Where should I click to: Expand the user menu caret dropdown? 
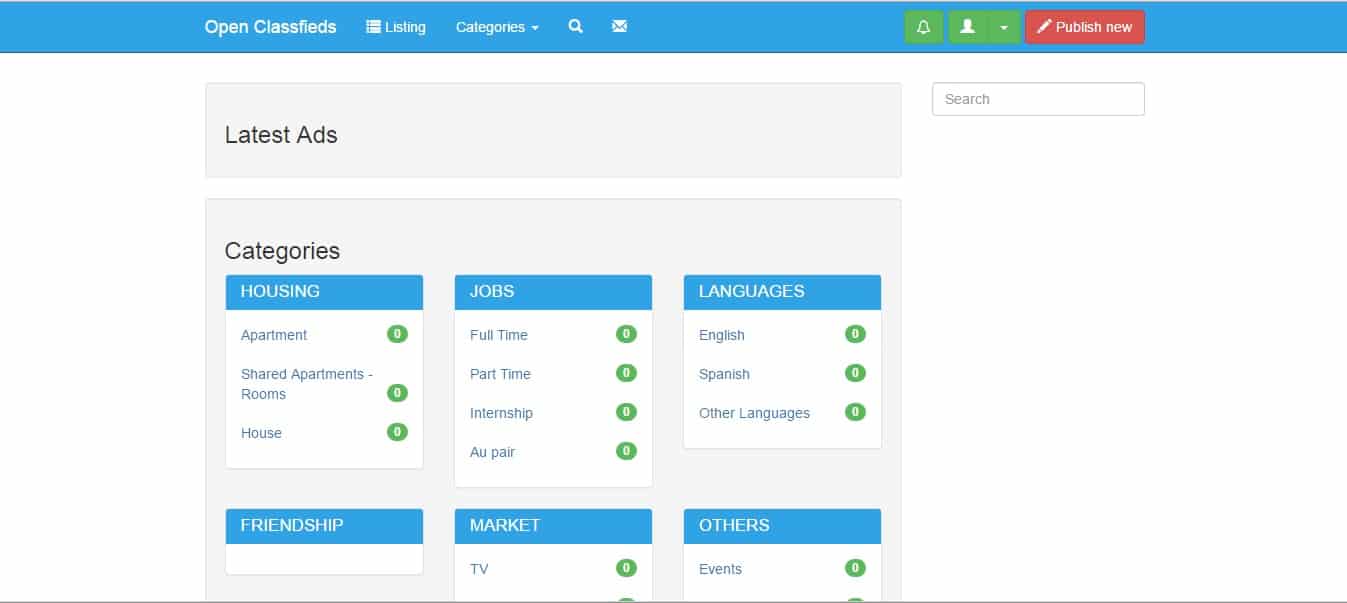1004,27
